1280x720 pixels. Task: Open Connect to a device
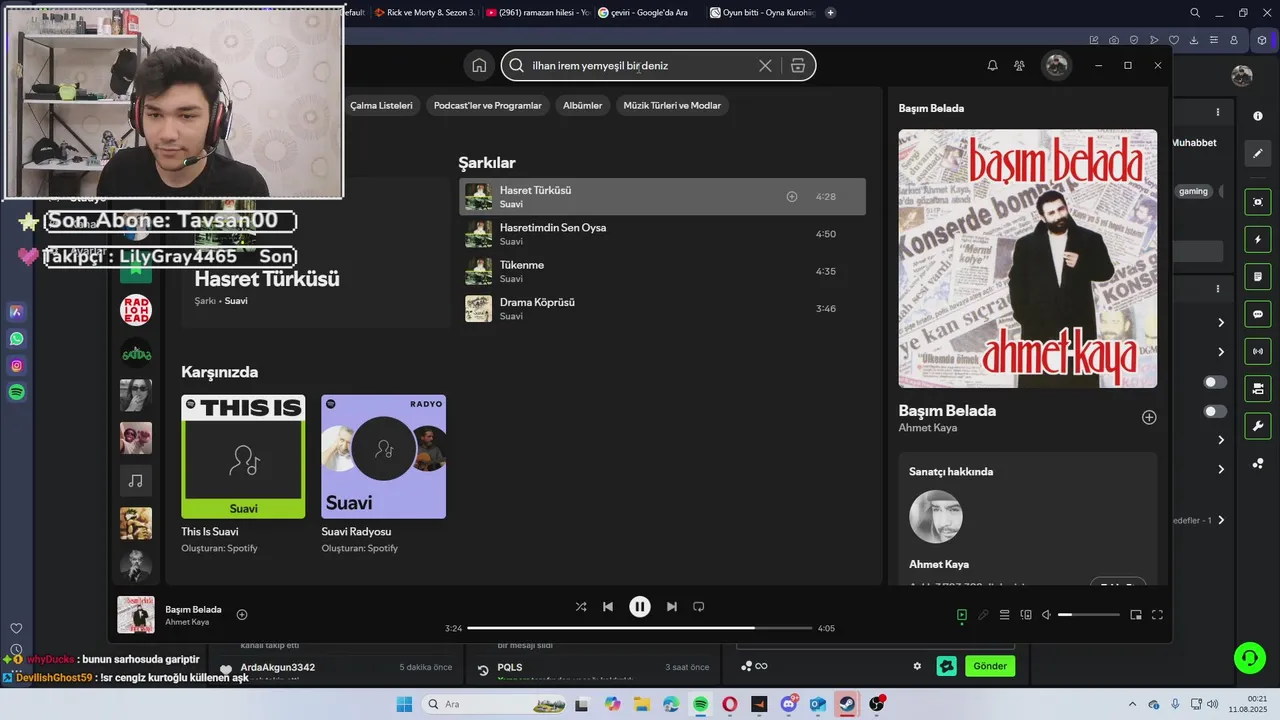pos(1025,615)
